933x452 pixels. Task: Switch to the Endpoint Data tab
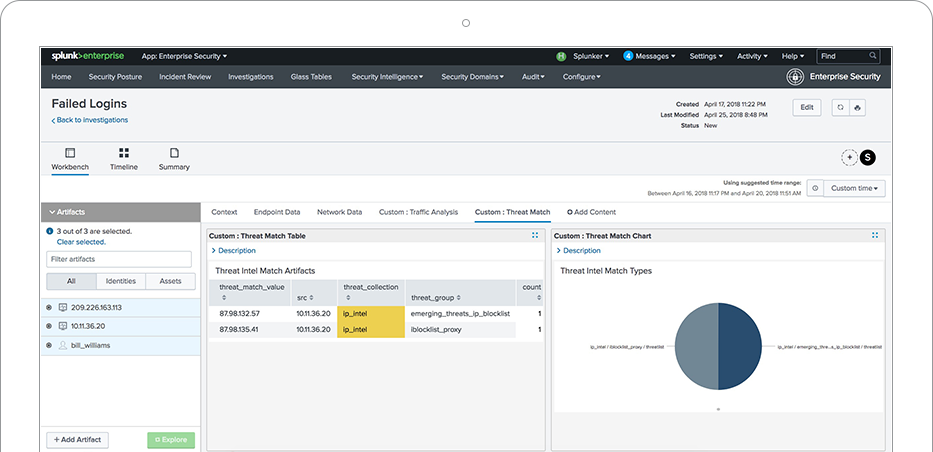point(277,212)
